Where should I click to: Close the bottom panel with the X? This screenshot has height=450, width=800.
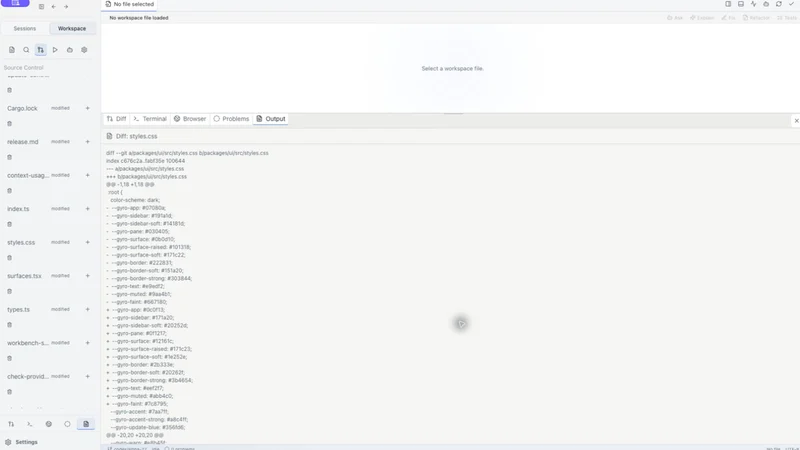[x=796, y=120]
